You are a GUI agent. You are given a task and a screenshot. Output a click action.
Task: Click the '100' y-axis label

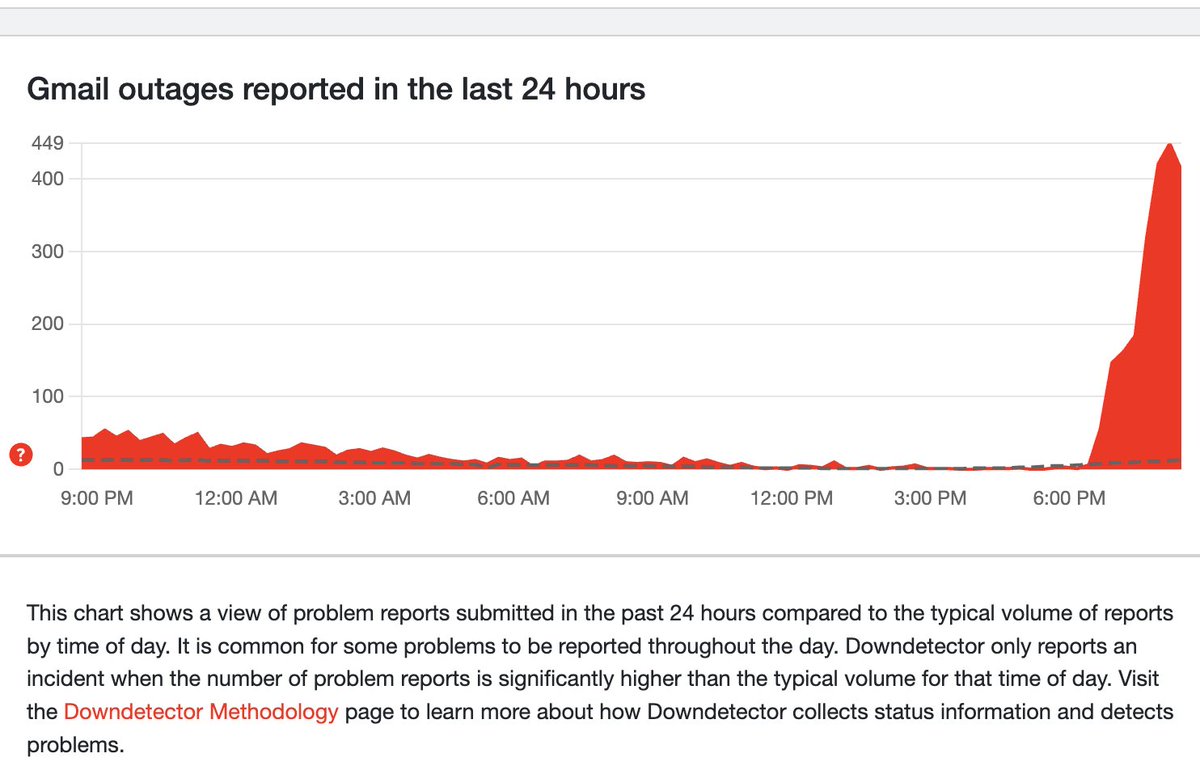click(49, 397)
